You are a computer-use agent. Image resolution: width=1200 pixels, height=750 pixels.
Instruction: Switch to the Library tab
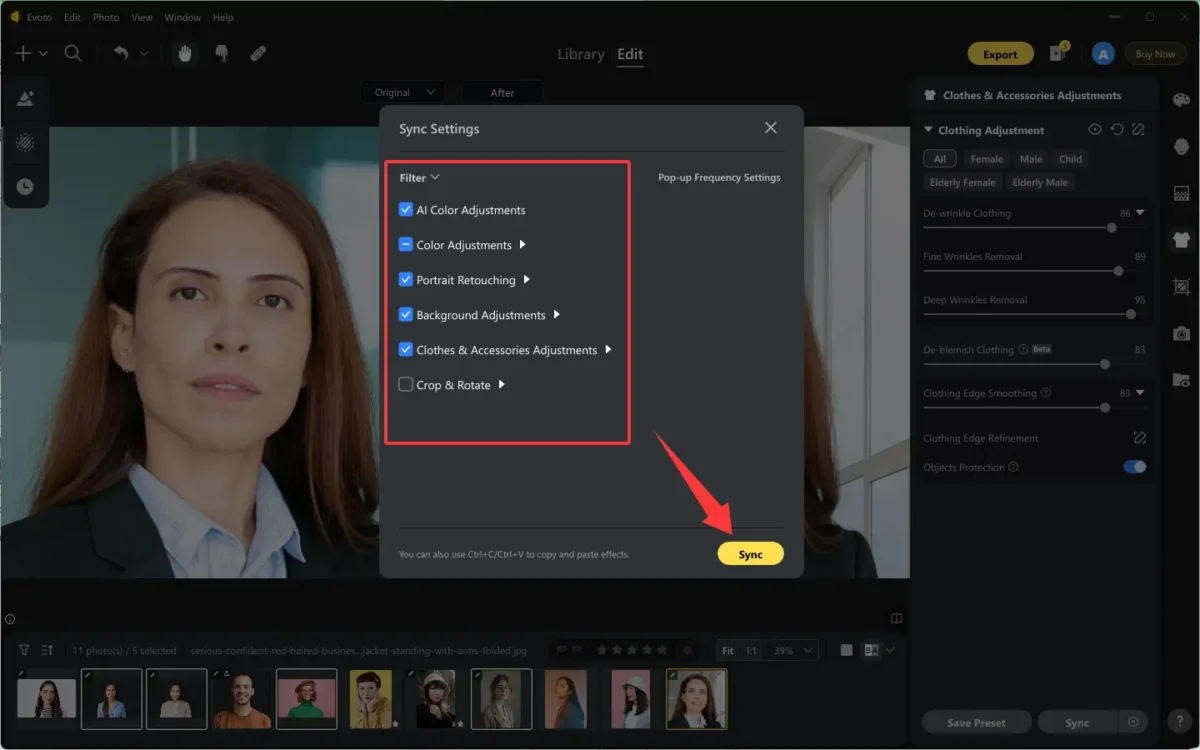581,54
